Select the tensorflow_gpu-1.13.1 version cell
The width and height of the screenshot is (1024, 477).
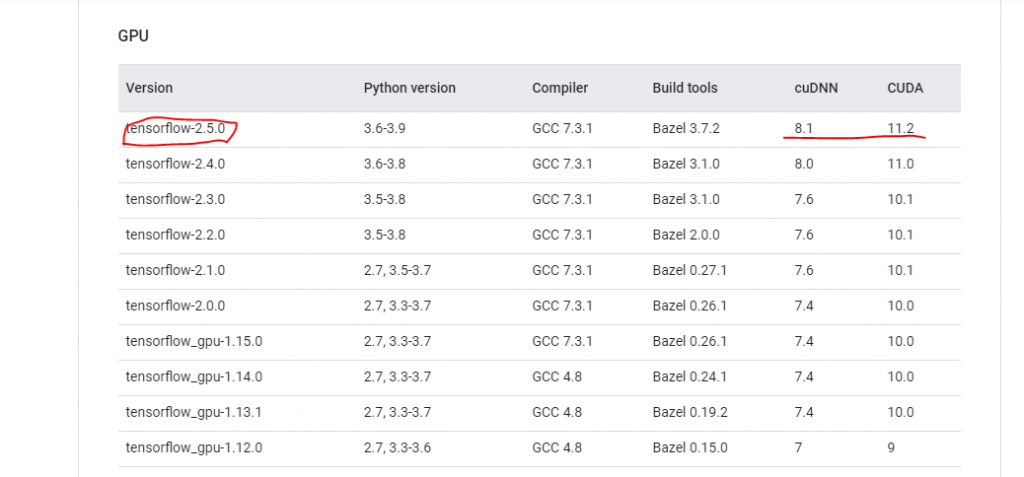pyautogui.click(x=193, y=412)
